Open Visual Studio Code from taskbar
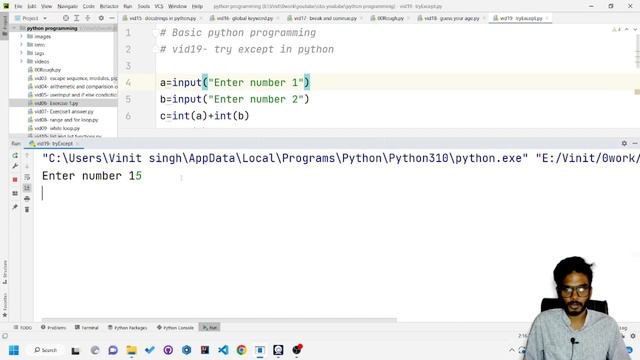 pos(223,350)
